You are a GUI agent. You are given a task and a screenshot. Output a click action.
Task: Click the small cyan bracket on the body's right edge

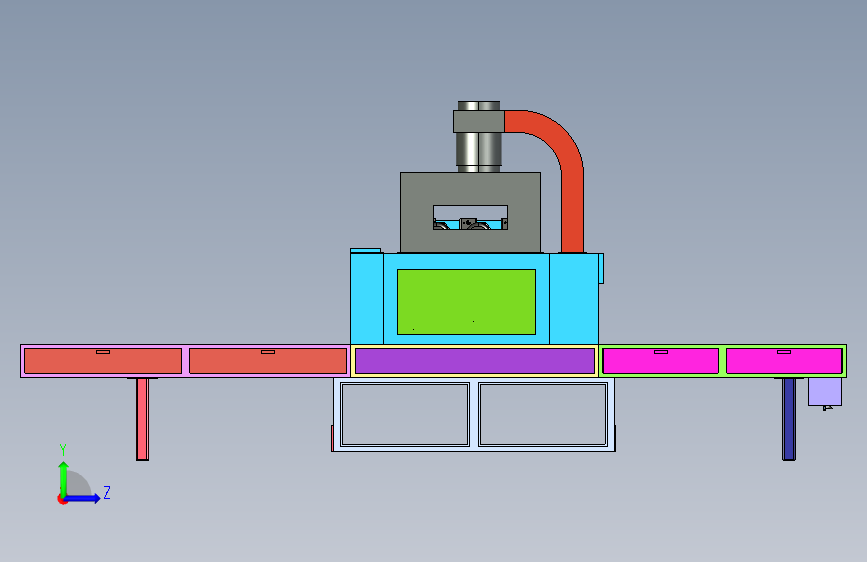[x=601, y=269]
